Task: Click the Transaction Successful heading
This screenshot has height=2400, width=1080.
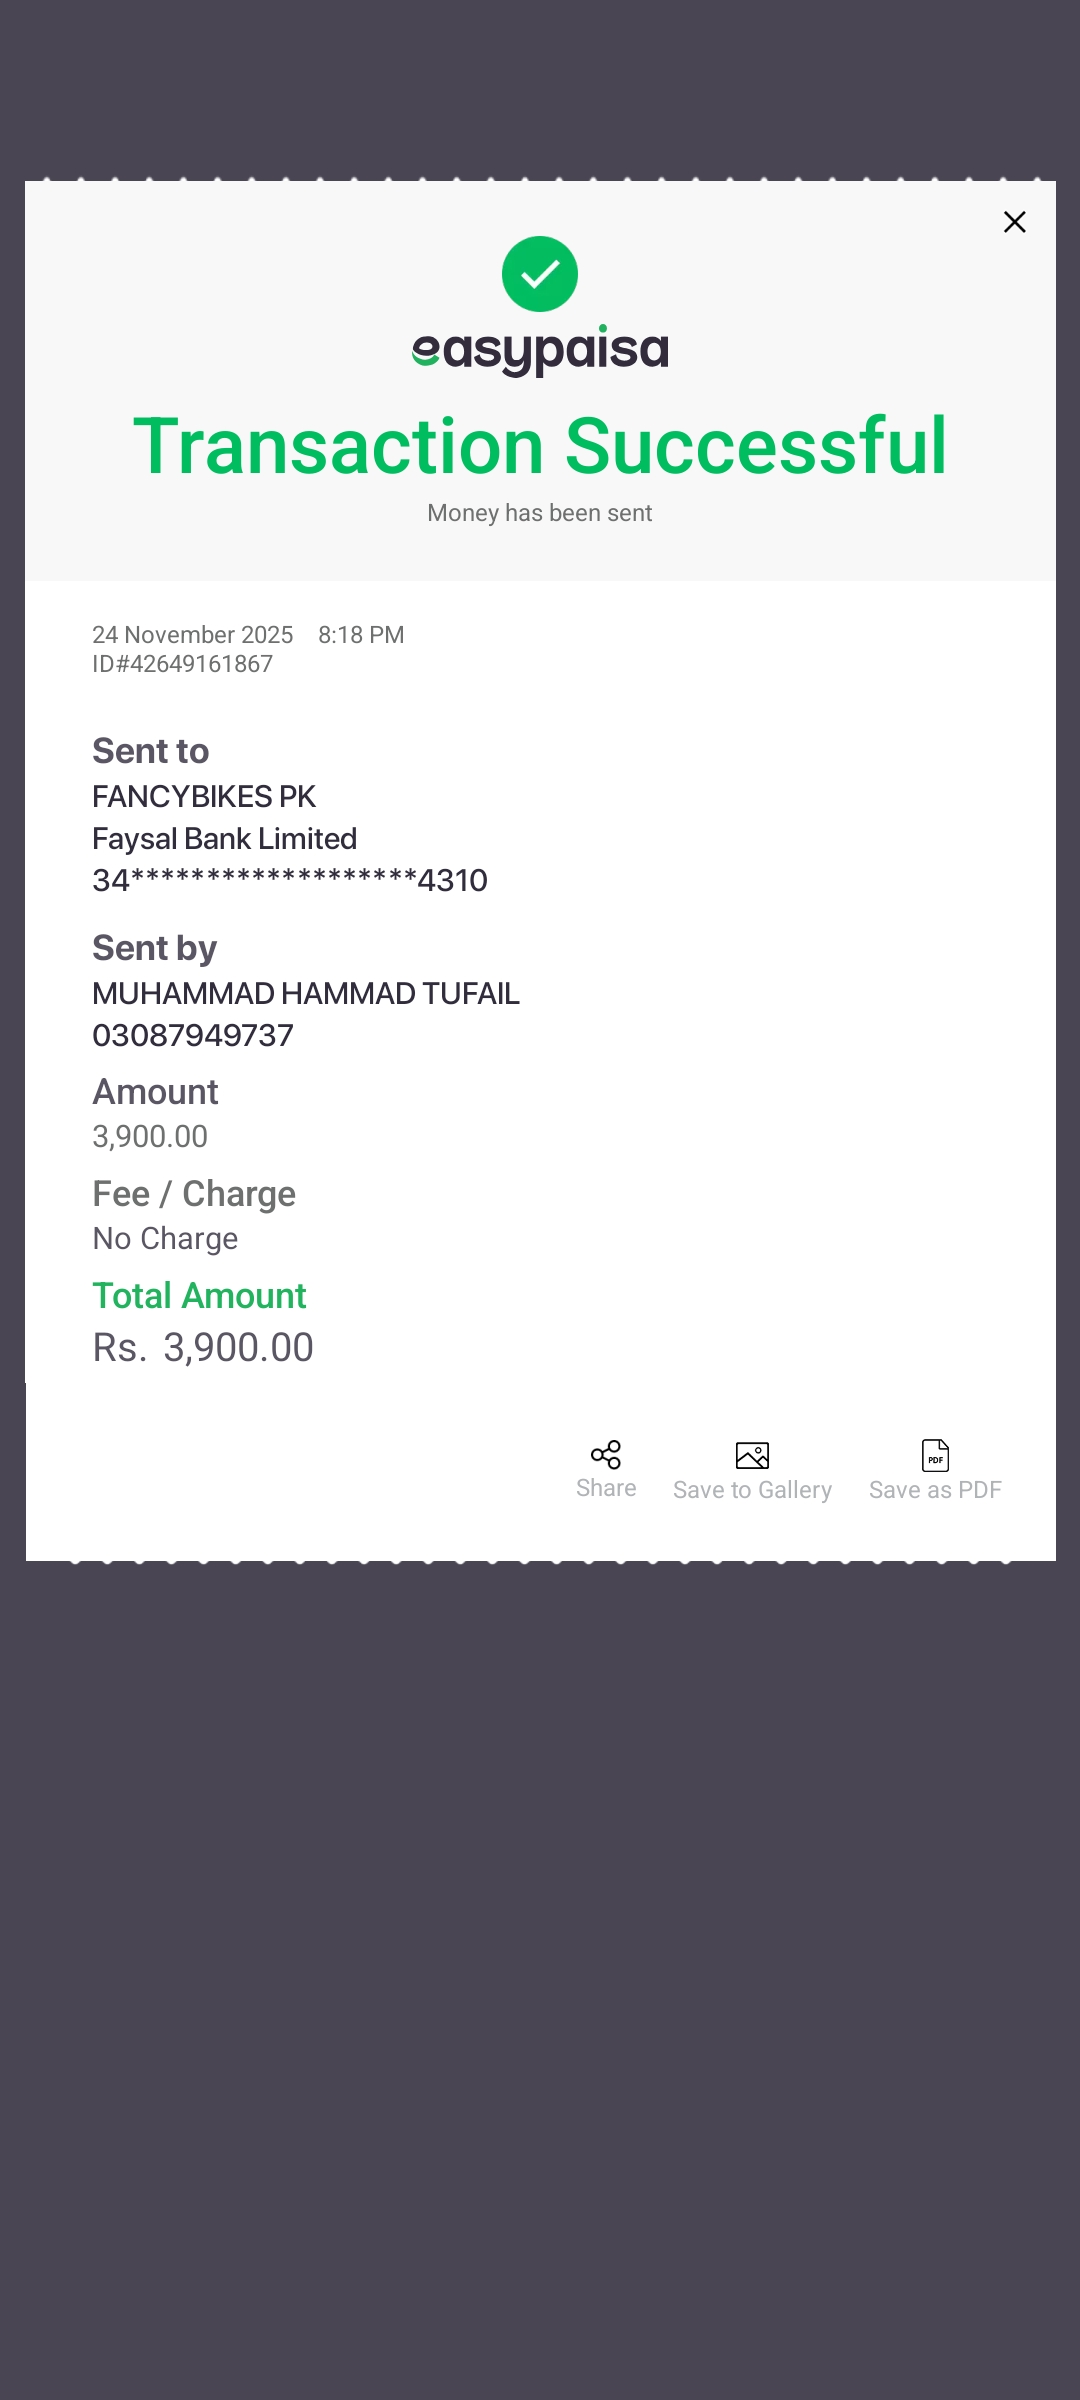Action: (x=540, y=446)
